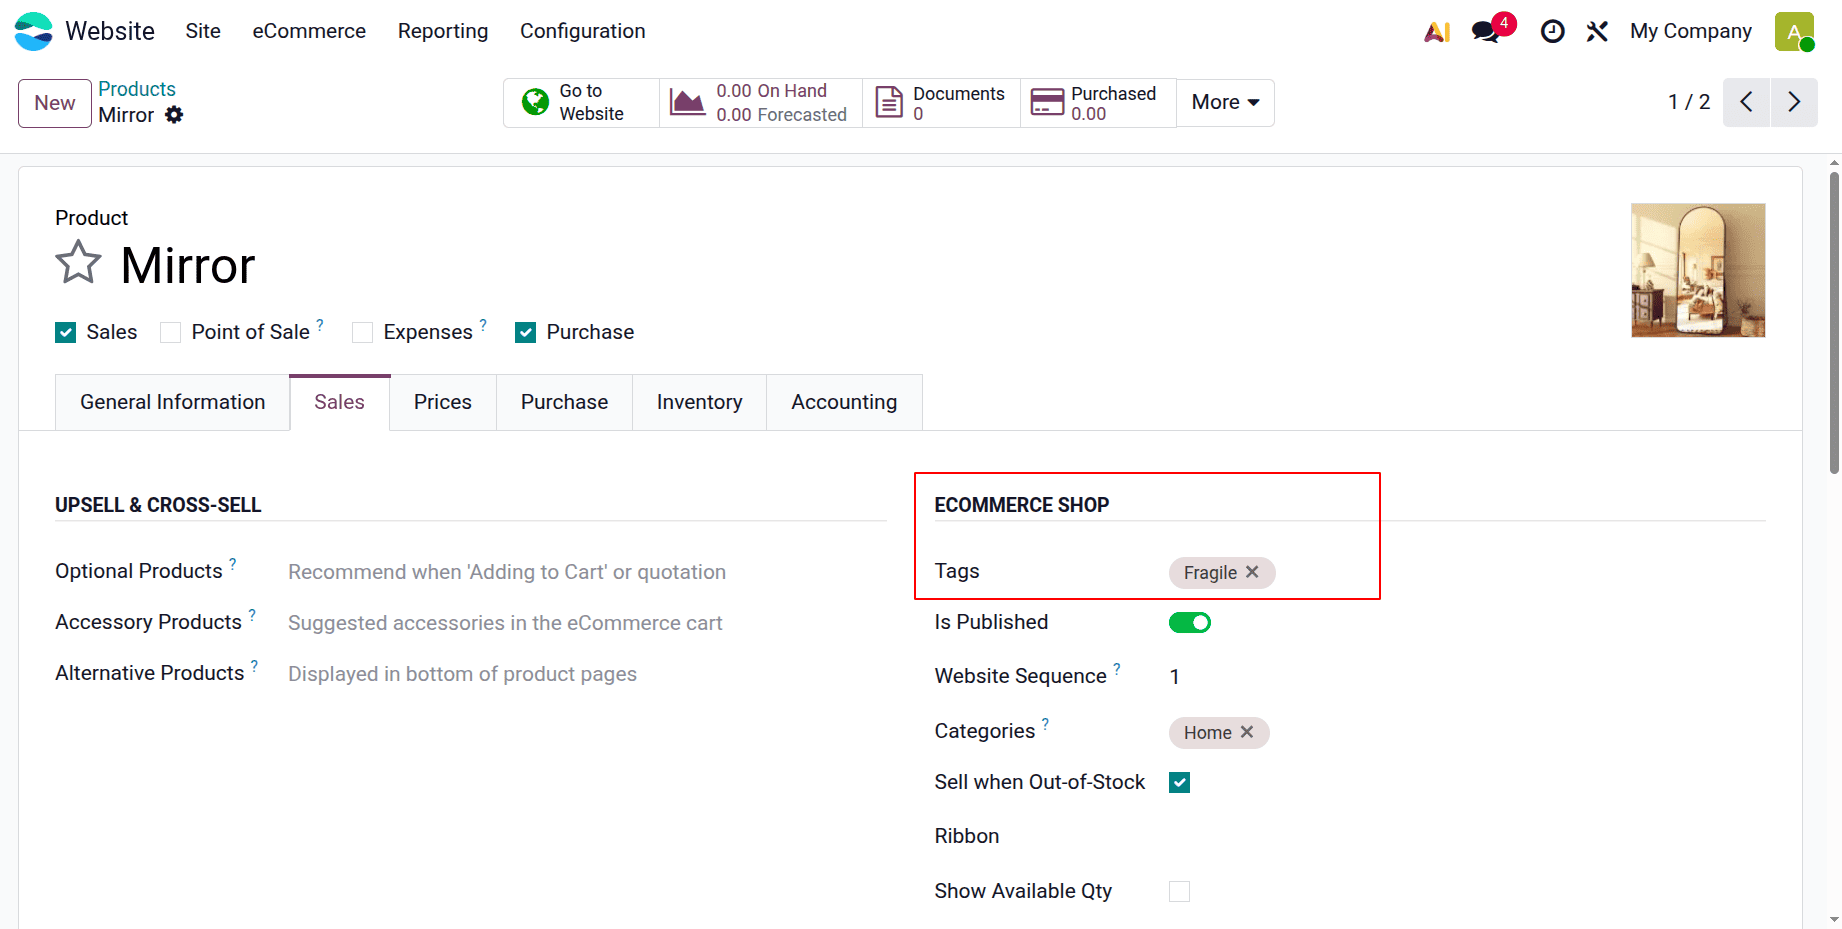Toggle the Purchase checkbox
This screenshot has width=1842, height=929.
(526, 333)
